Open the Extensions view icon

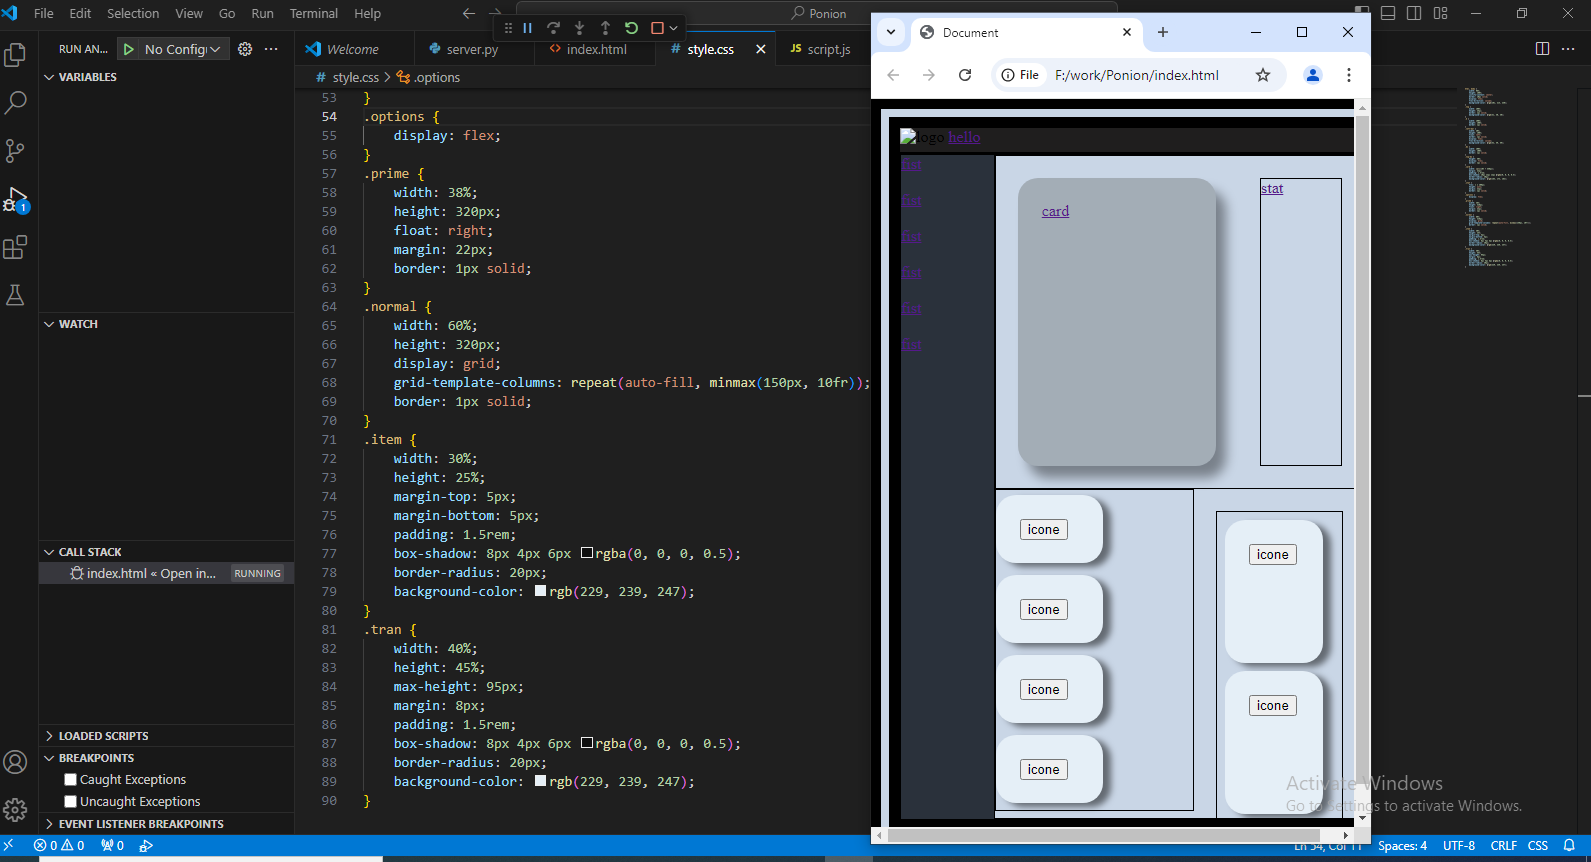15,247
